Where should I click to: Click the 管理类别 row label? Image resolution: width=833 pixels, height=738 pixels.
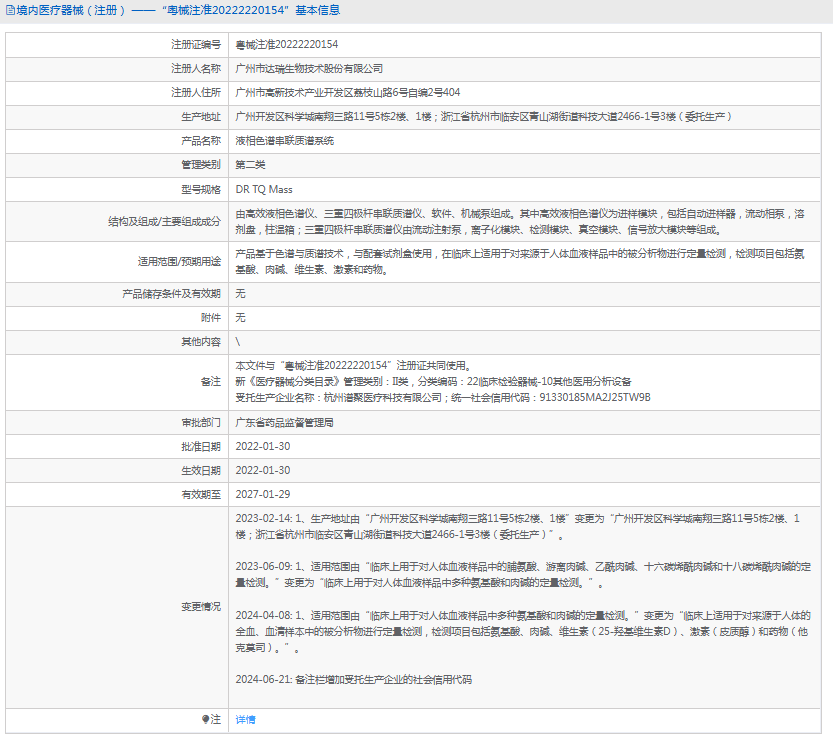201,165
